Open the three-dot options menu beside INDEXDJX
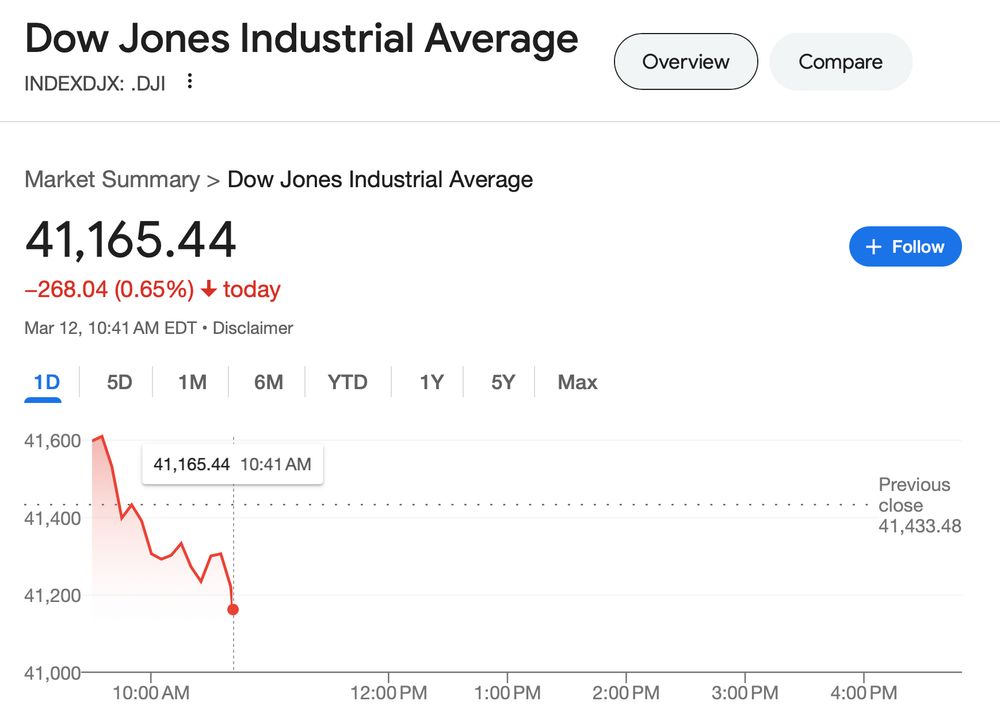This screenshot has height=715, width=1000. 189,82
